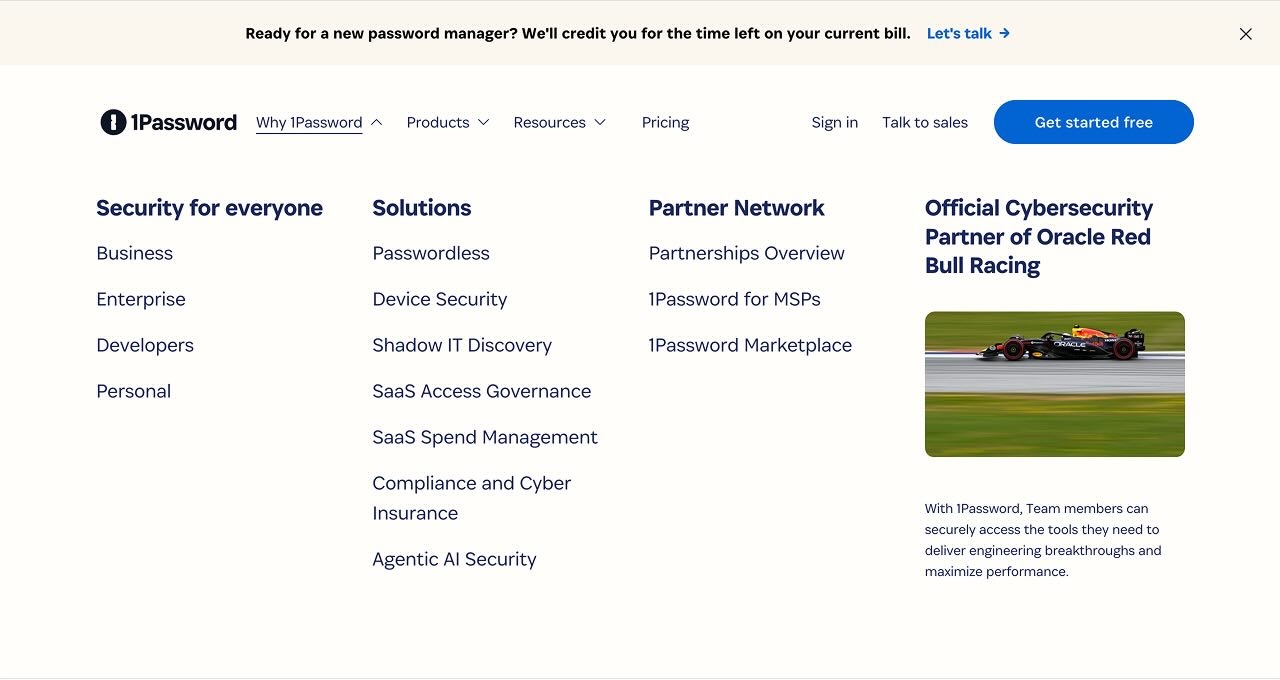Click the Oracle Red Bull description text
The image size is (1280, 680).
tap(1043, 540)
